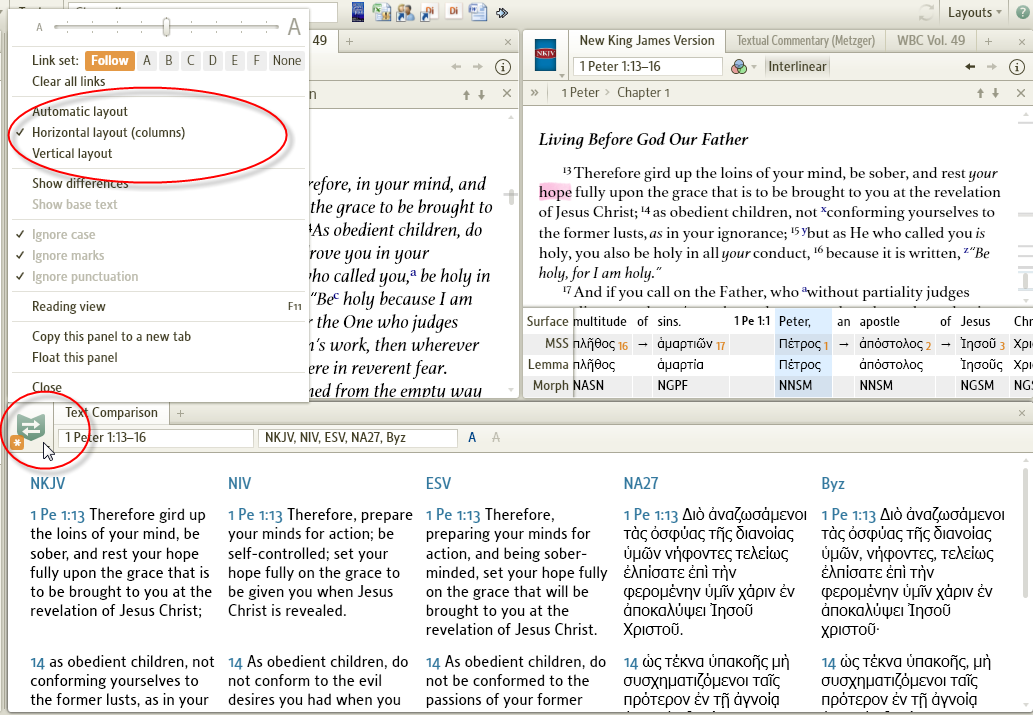Click down arrow in left panel locator bar

(482, 95)
